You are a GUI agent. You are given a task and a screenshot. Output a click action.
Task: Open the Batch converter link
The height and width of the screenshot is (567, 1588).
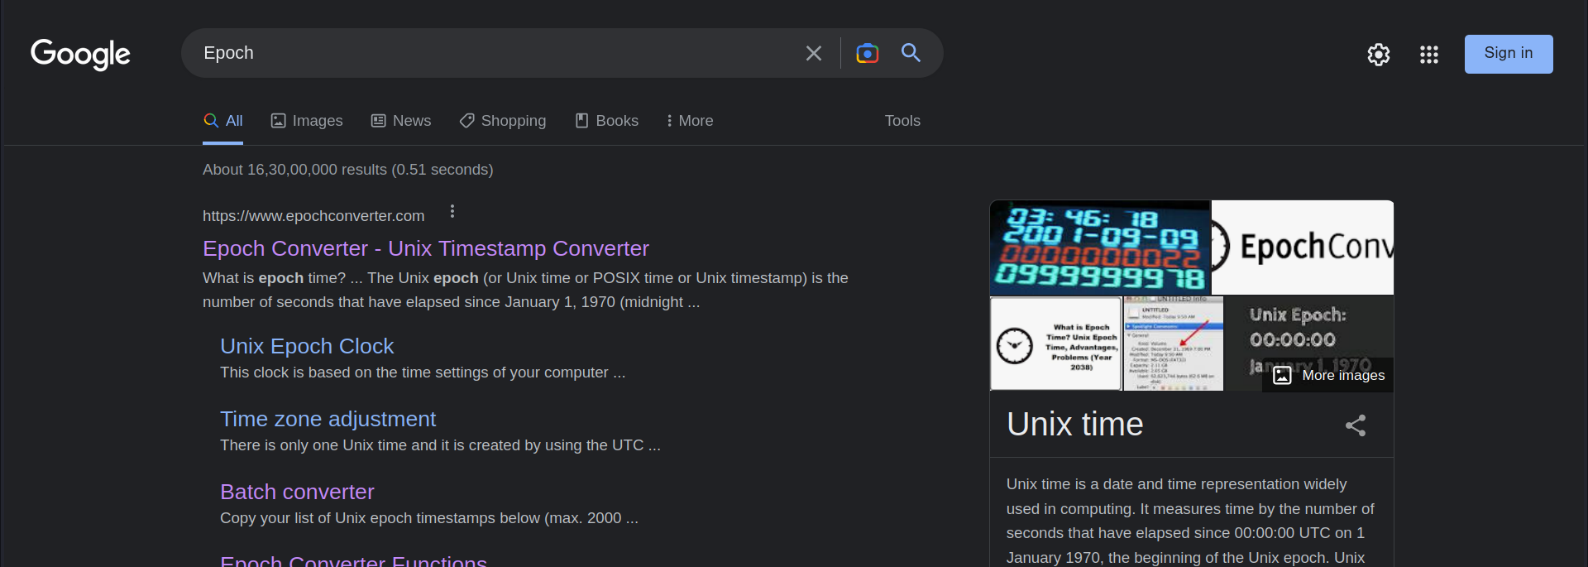[297, 492]
